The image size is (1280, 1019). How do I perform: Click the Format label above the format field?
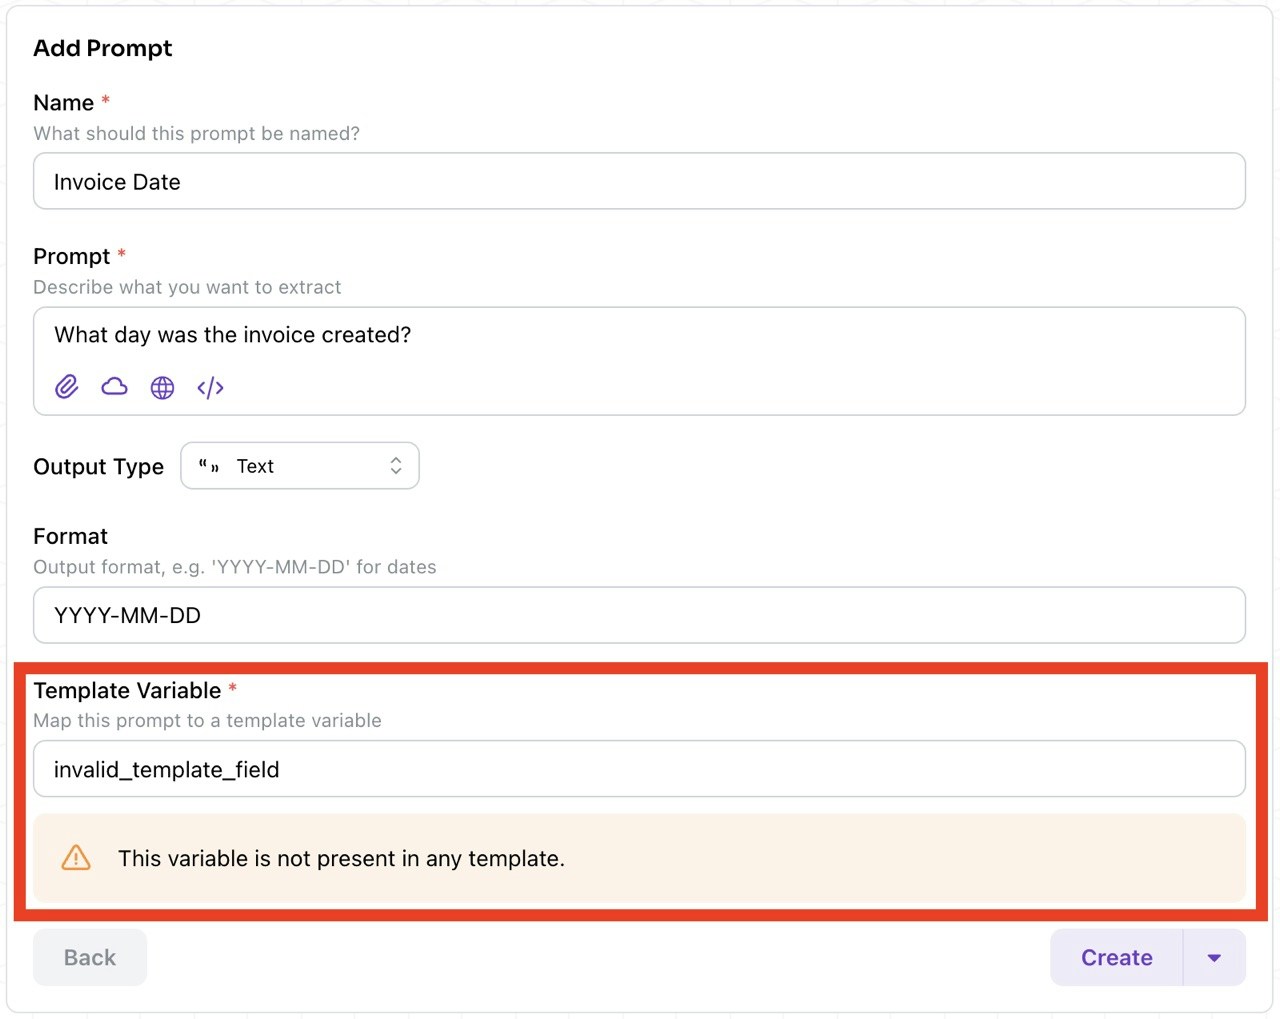pos(70,536)
